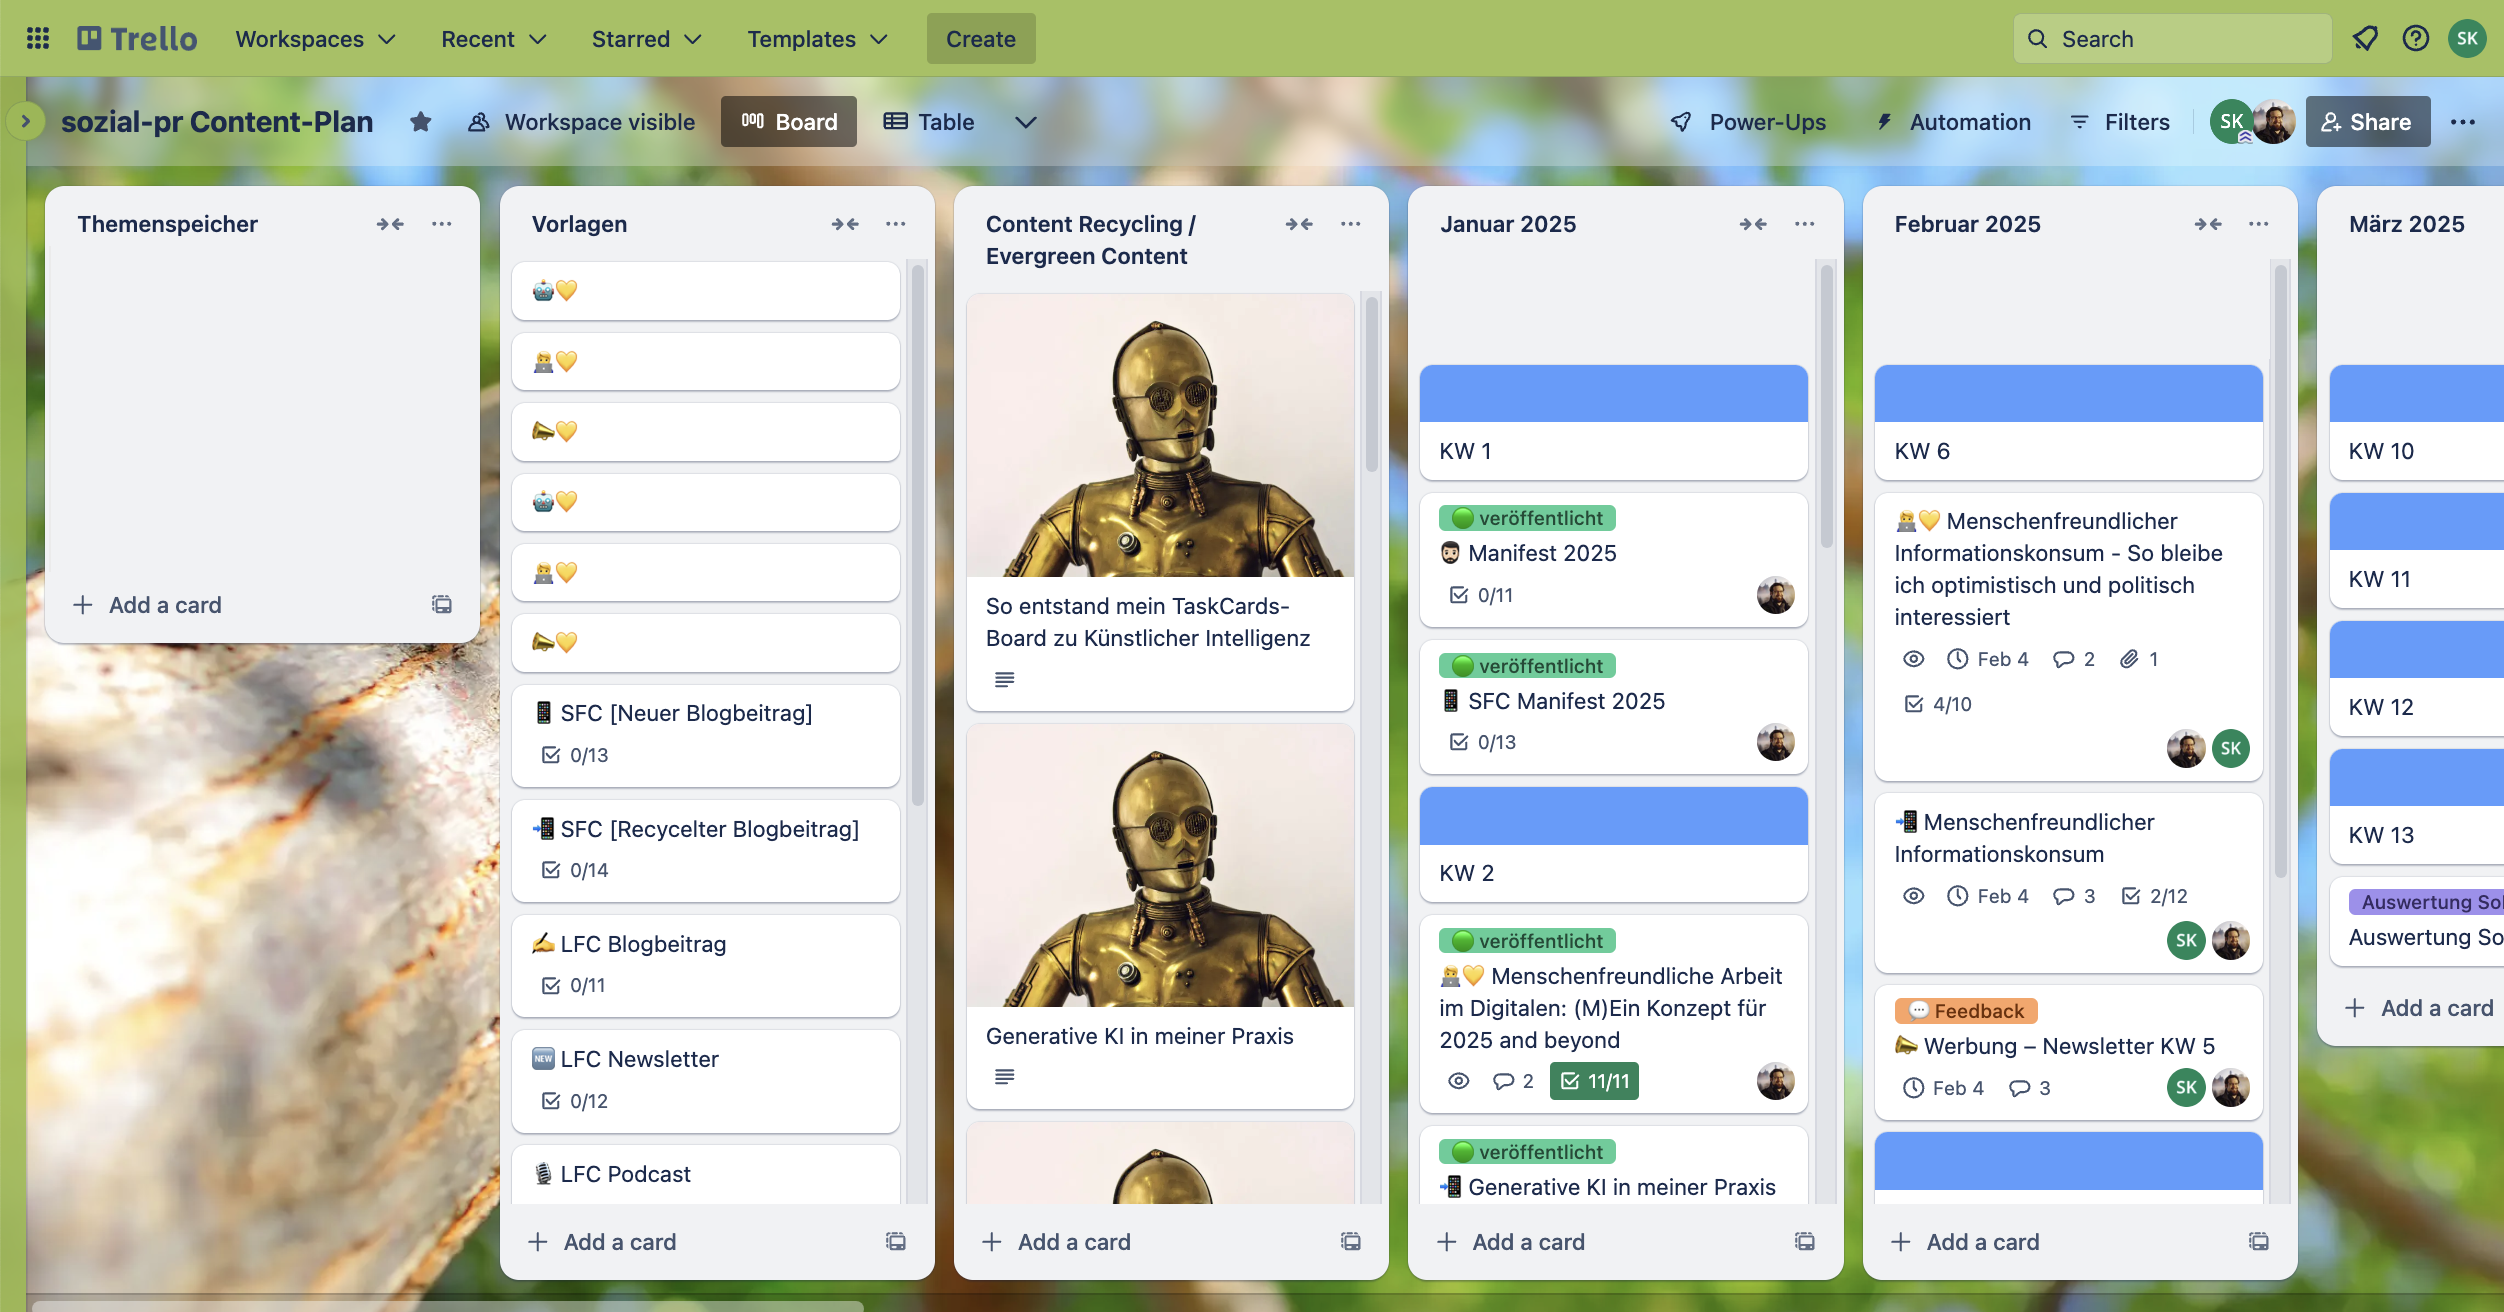Open the board menu three-dot icon
Image resolution: width=2504 pixels, height=1312 pixels.
point(2463,122)
